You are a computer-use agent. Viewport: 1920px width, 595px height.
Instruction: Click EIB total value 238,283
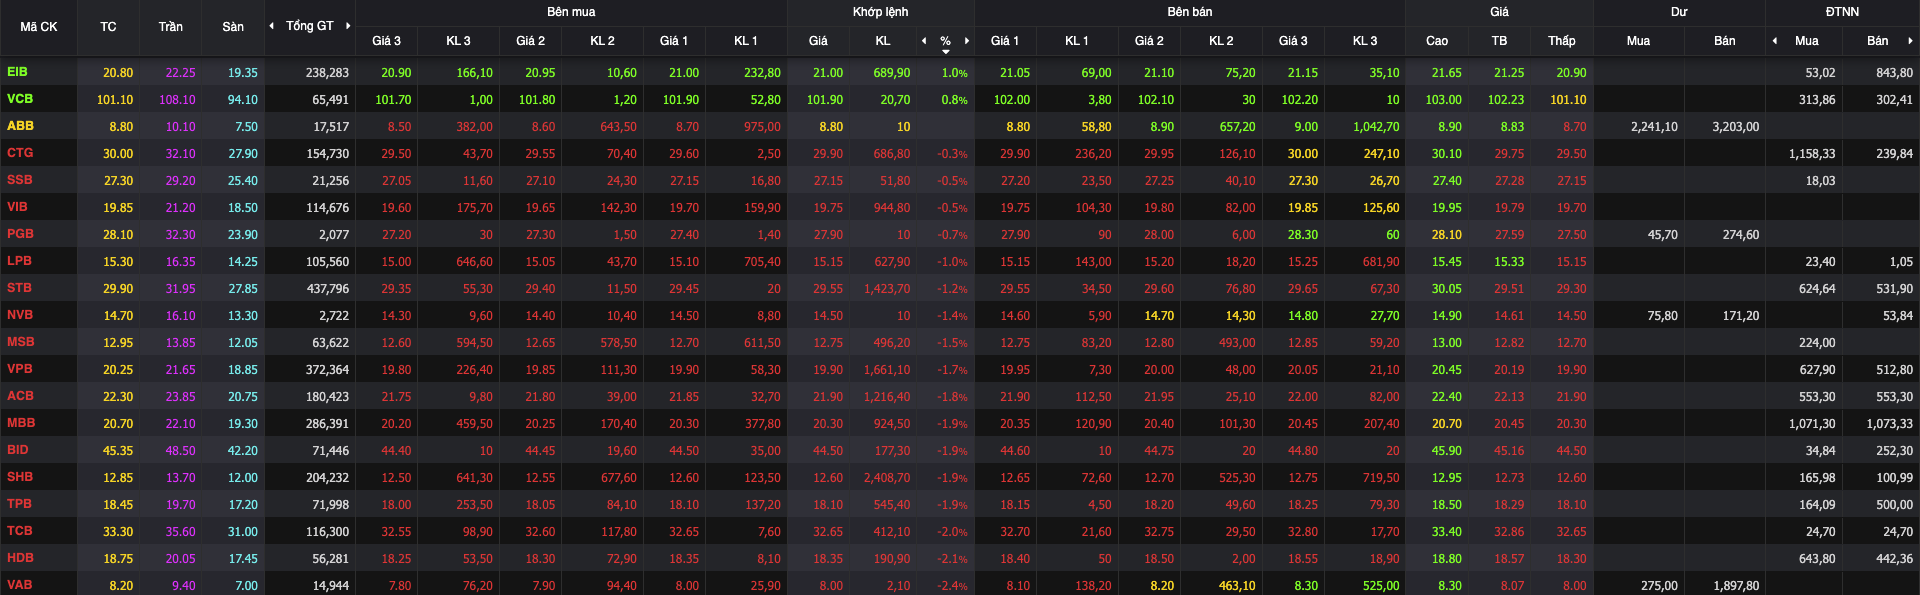327,73
